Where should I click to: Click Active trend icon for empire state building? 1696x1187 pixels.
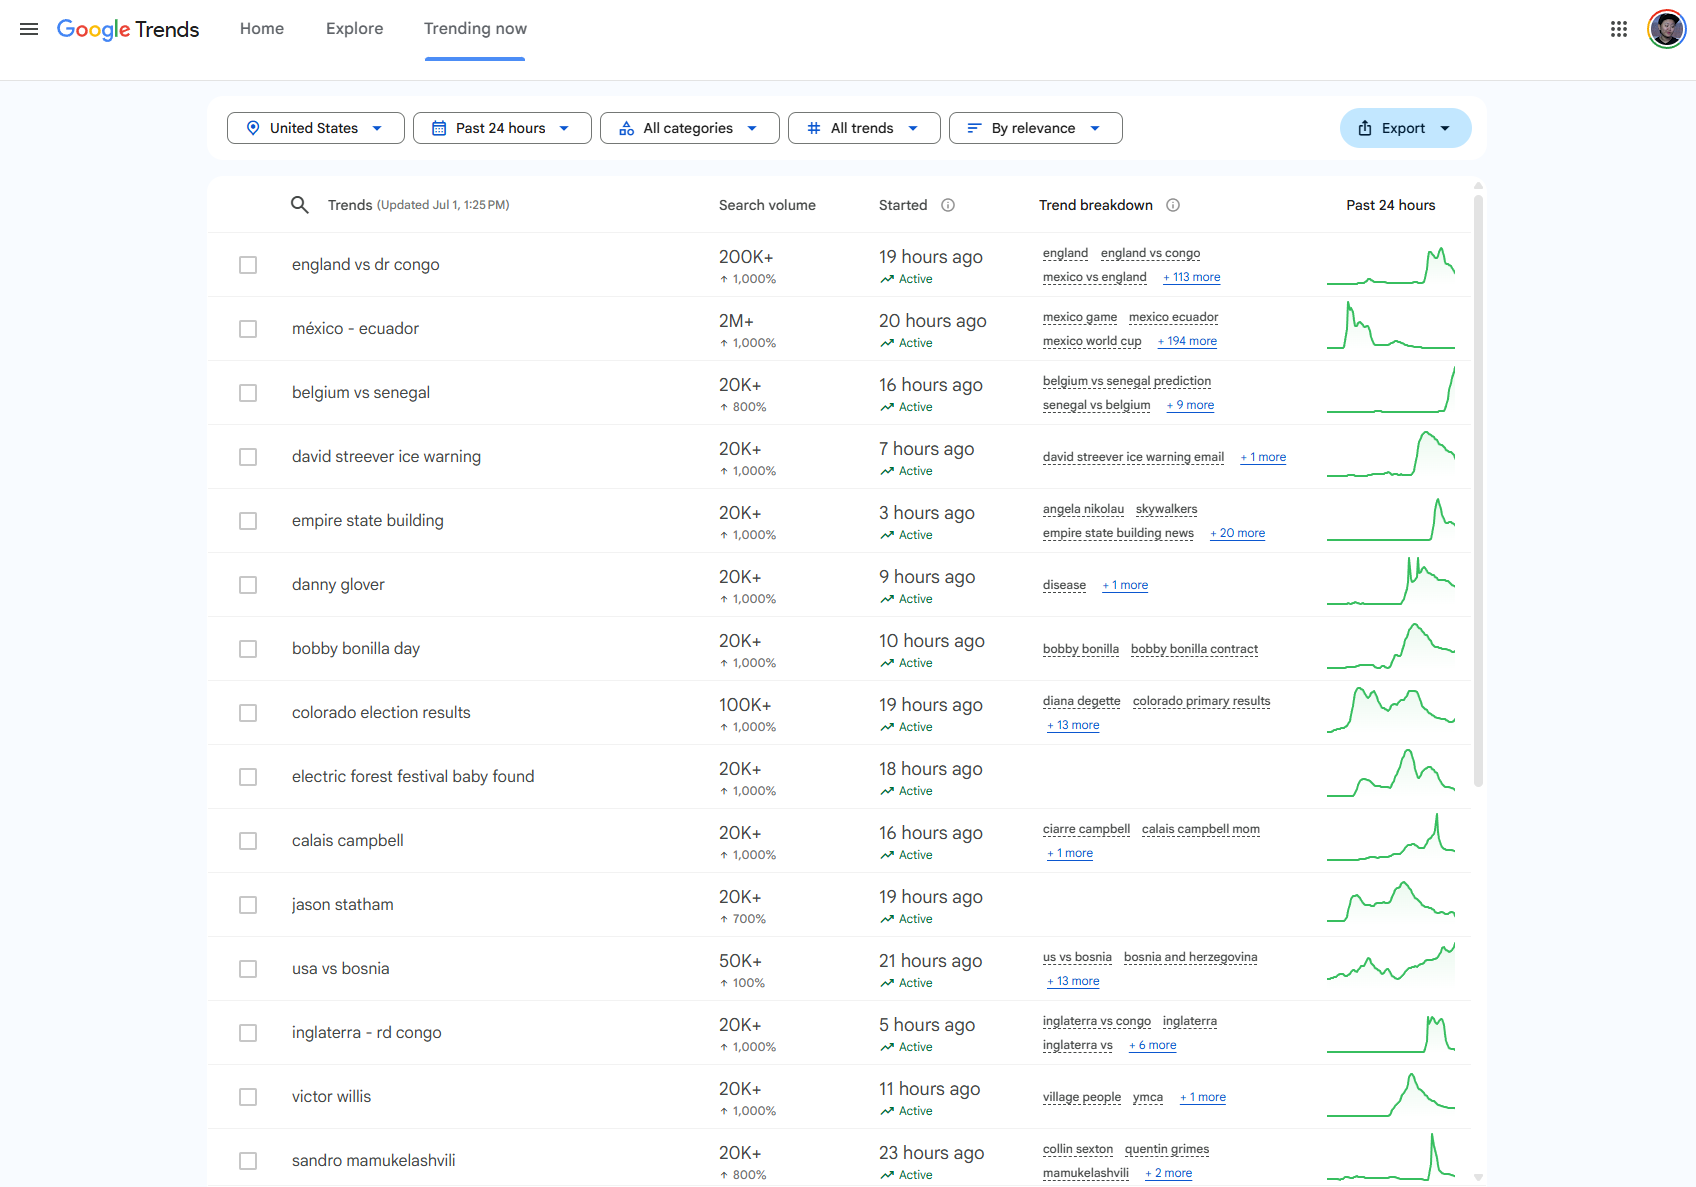coord(887,535)
